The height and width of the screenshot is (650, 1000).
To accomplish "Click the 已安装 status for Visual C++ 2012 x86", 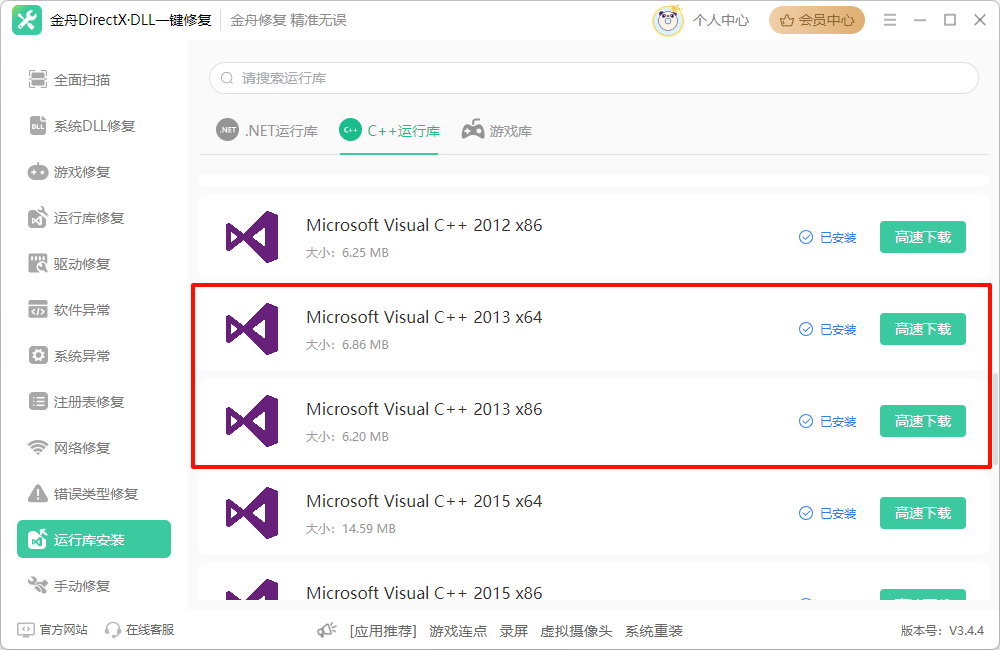I will tap(828, 238).
